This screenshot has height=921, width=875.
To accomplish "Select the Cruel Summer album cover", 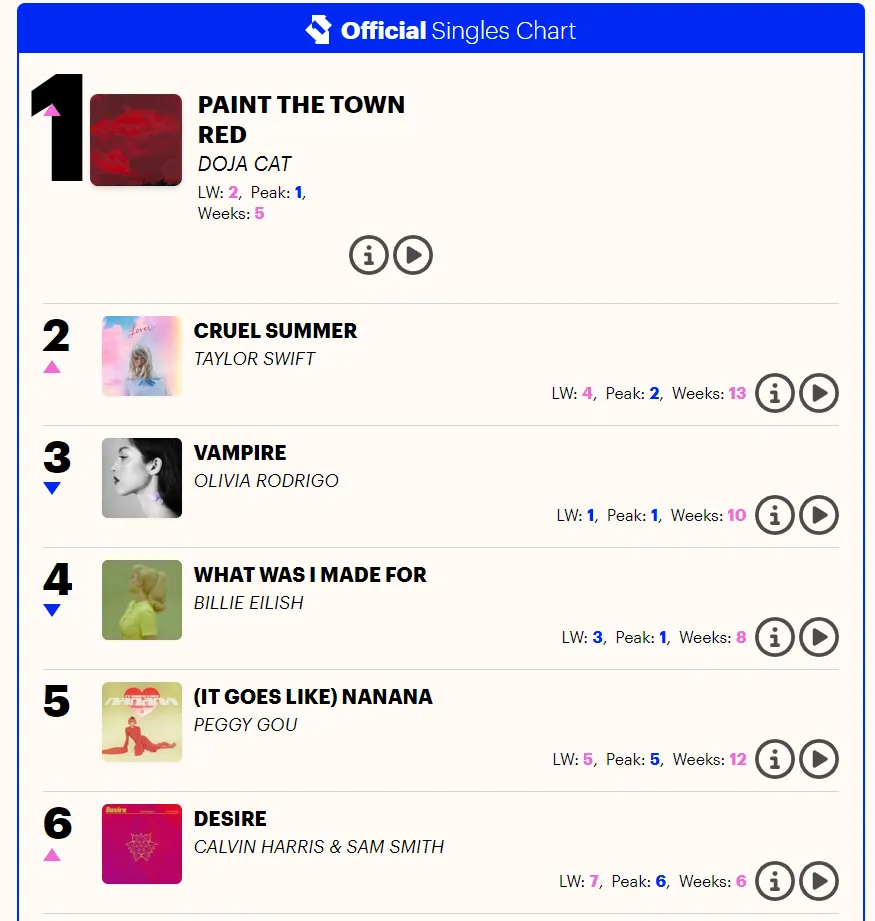I will (142, 356).
